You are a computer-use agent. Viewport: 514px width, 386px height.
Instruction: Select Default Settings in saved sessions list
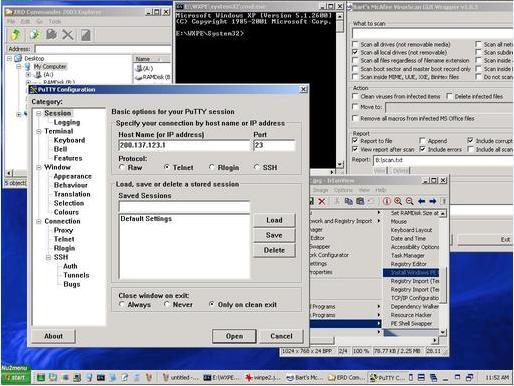tap(146, 219)
